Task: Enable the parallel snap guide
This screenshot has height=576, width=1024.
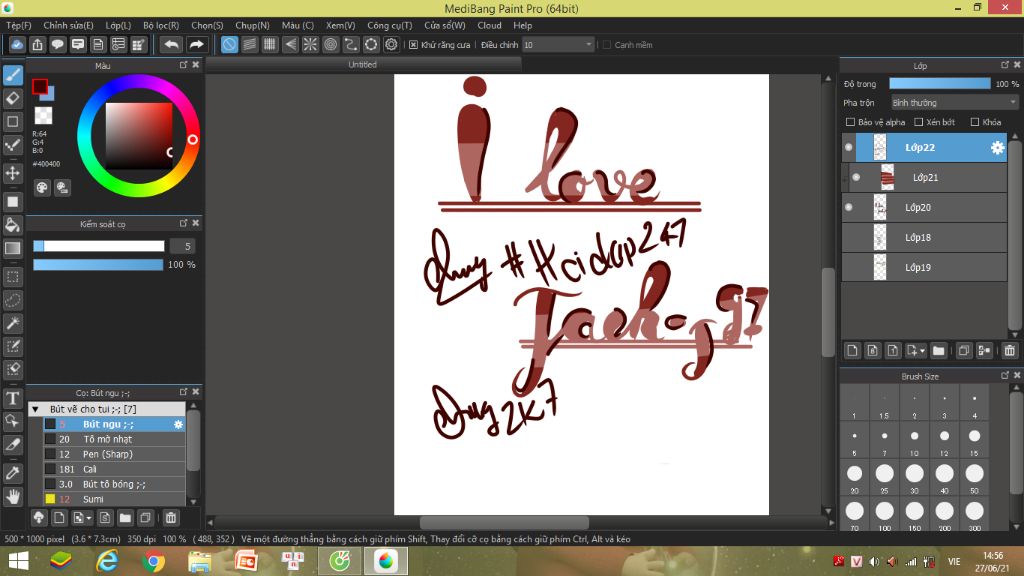Action: [249, 44]
